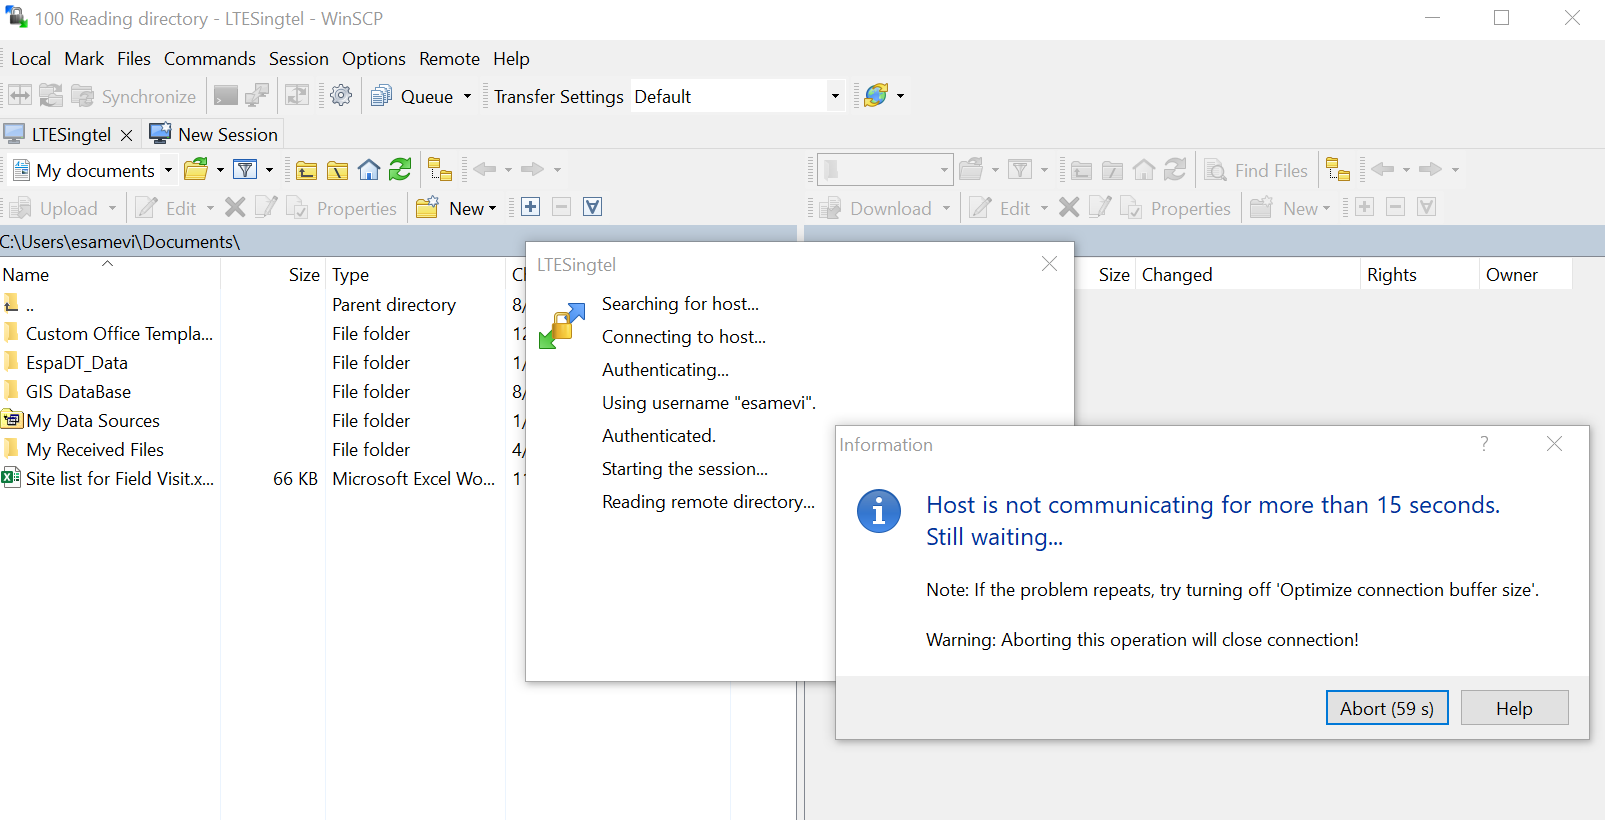
Task: Click the Help button in Information dialog
Action: tap(1513, 708)
